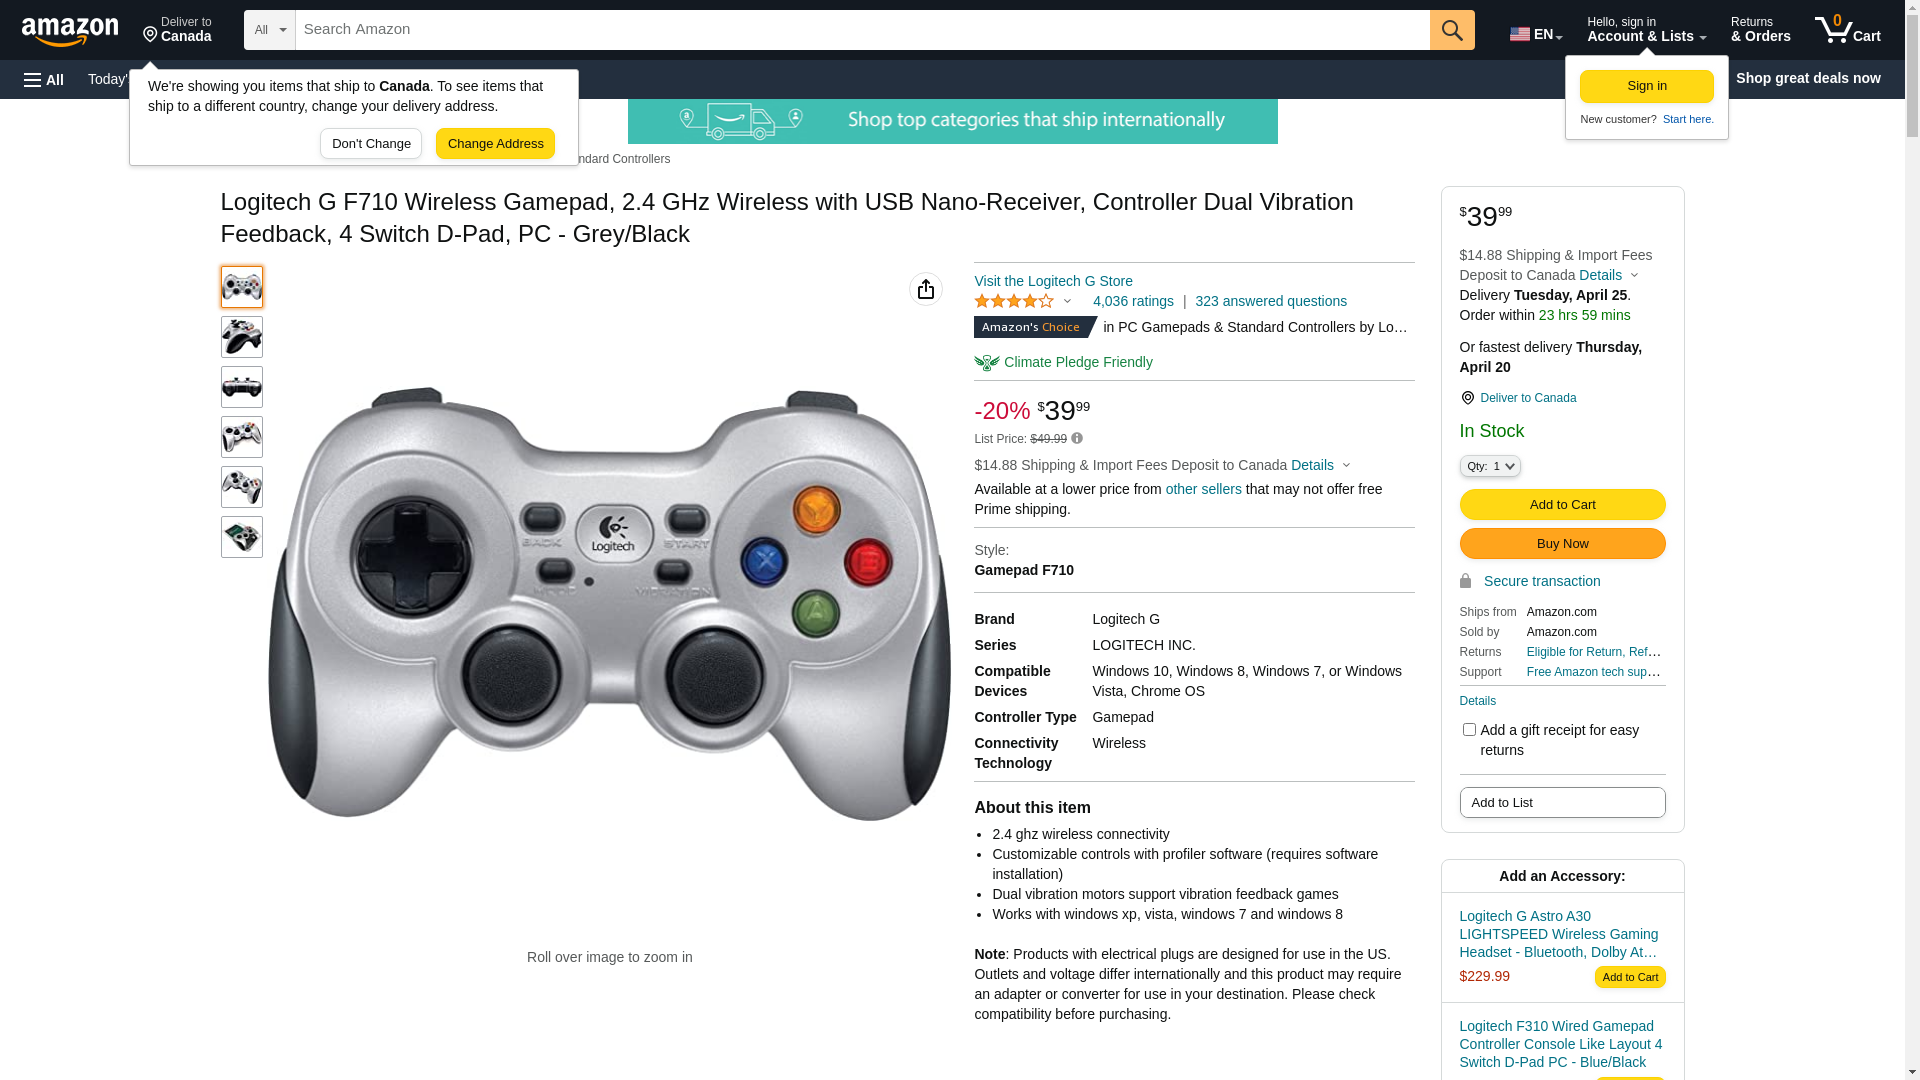The image size is (1920, 1080).
Task: Click the Deliver to Canada location icon
Action: (1467, 398)
